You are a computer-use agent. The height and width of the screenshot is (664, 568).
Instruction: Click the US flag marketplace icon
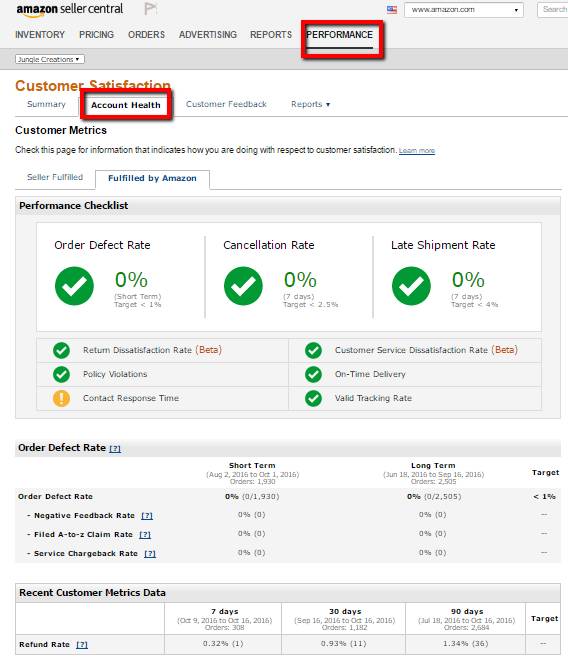click(392, 10)
